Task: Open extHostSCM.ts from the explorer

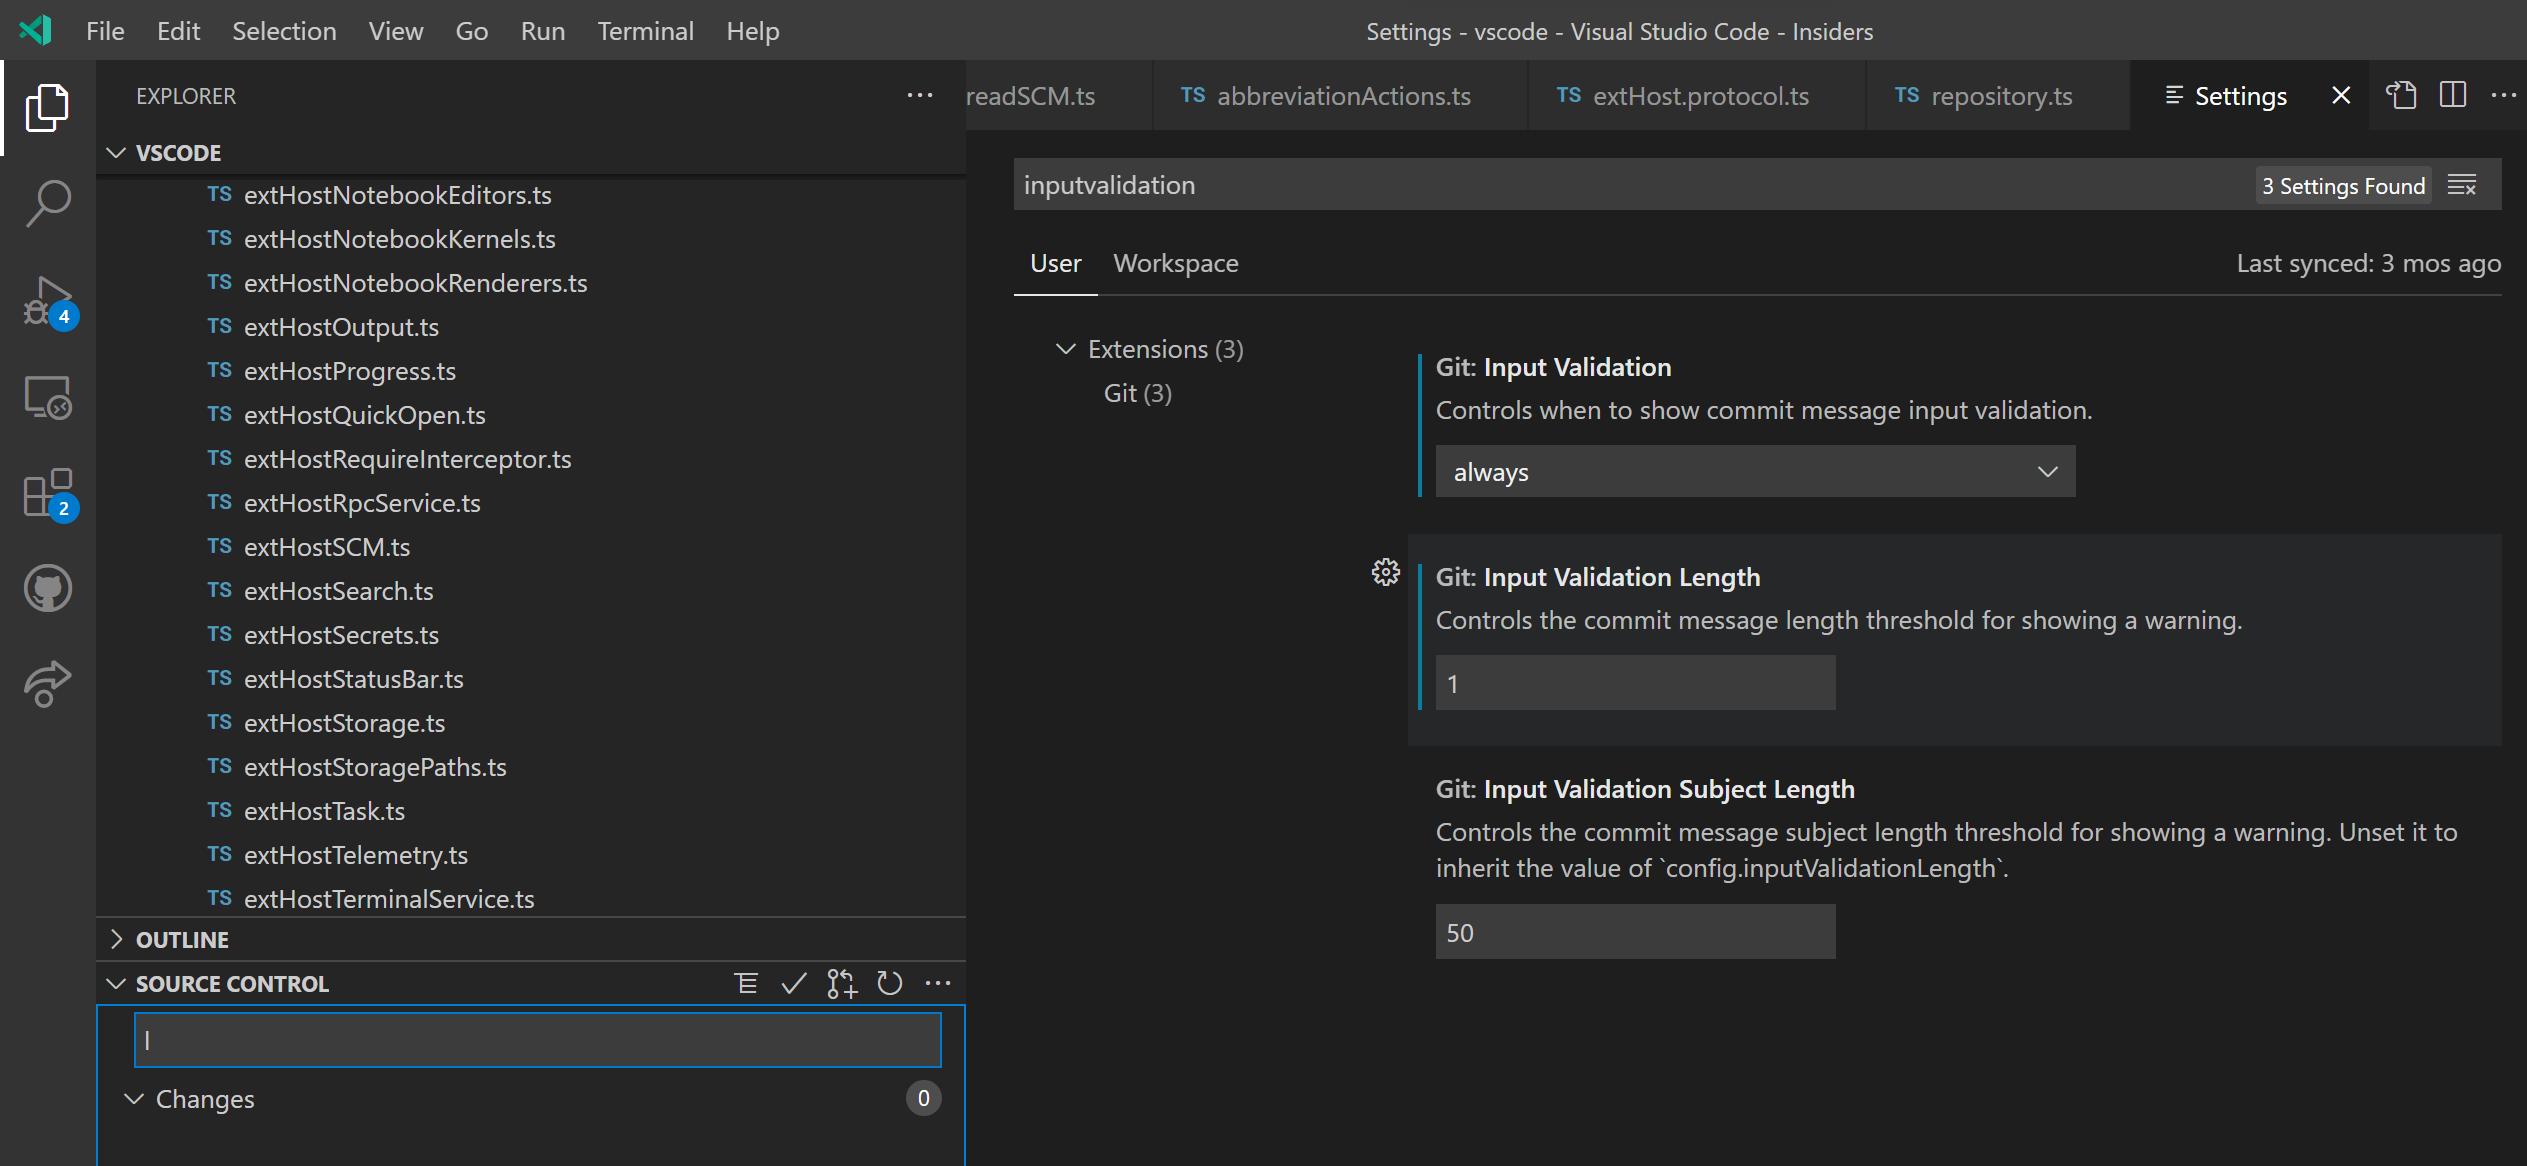Action: (326, 546)
